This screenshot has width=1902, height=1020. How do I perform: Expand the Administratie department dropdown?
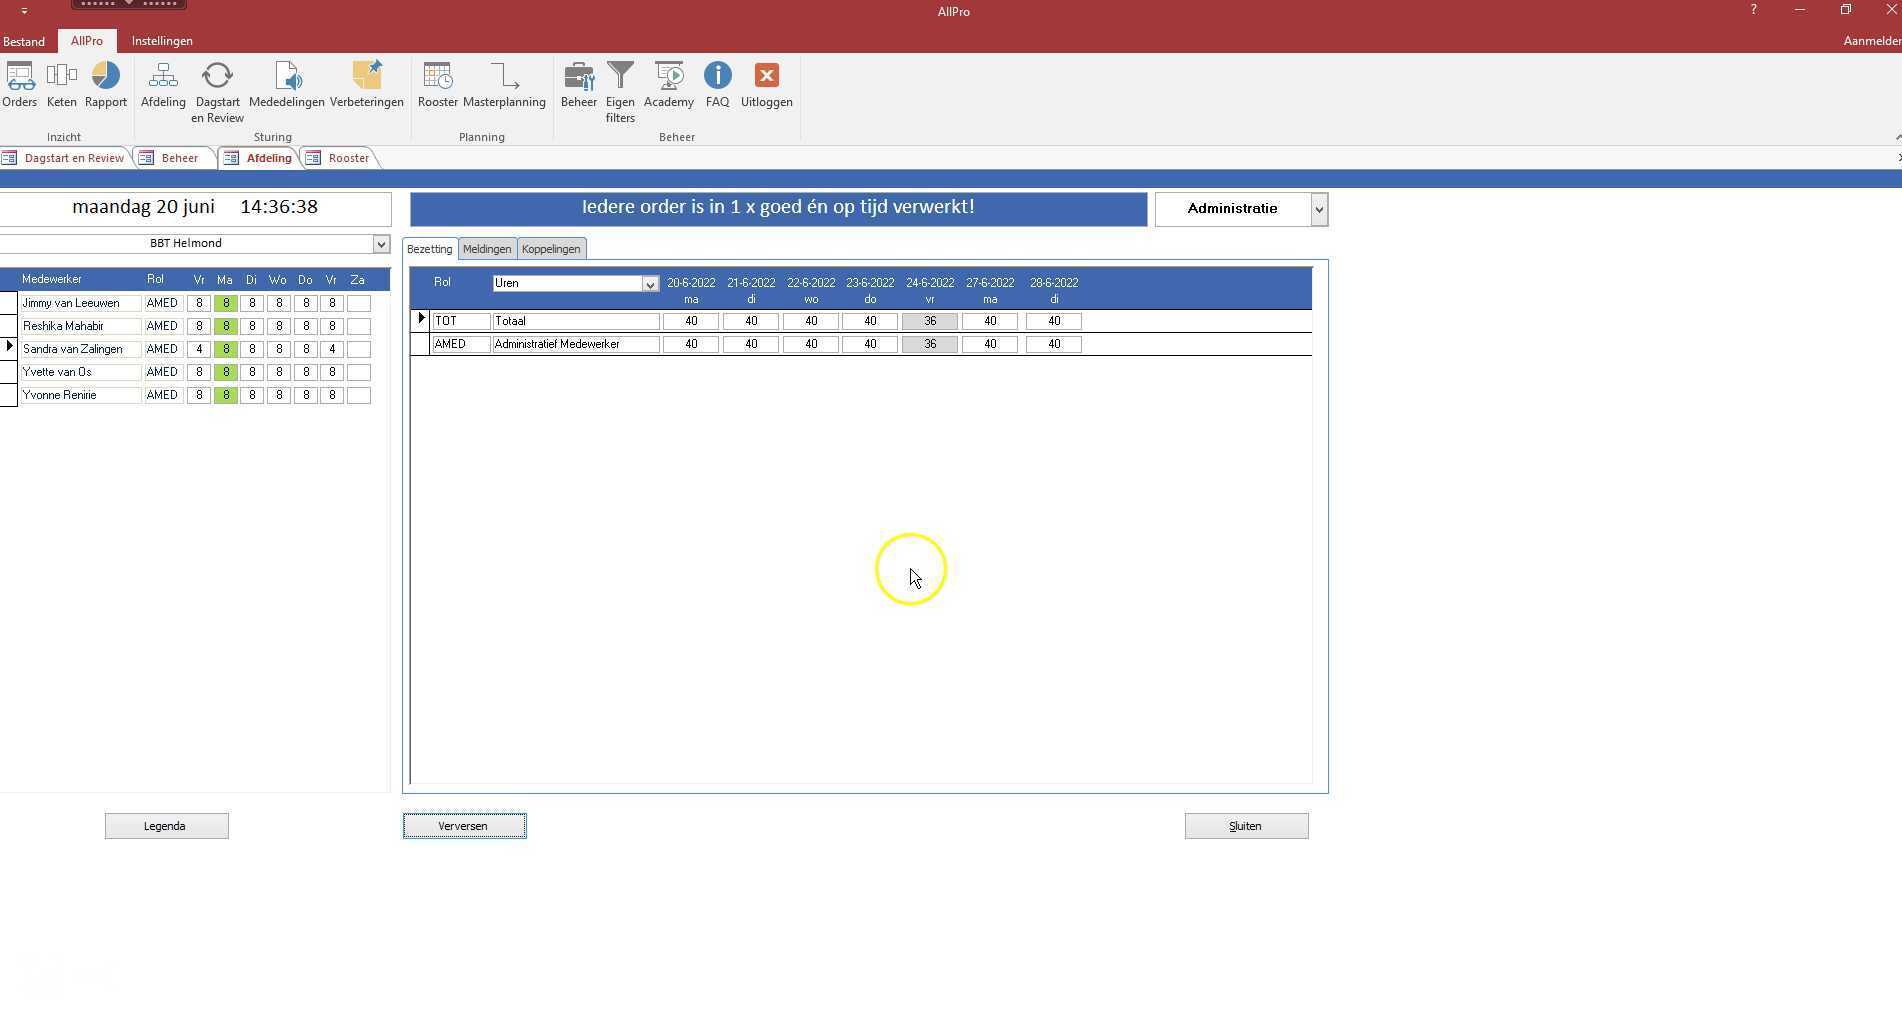pyautogui.click(x=1319, y=209)
